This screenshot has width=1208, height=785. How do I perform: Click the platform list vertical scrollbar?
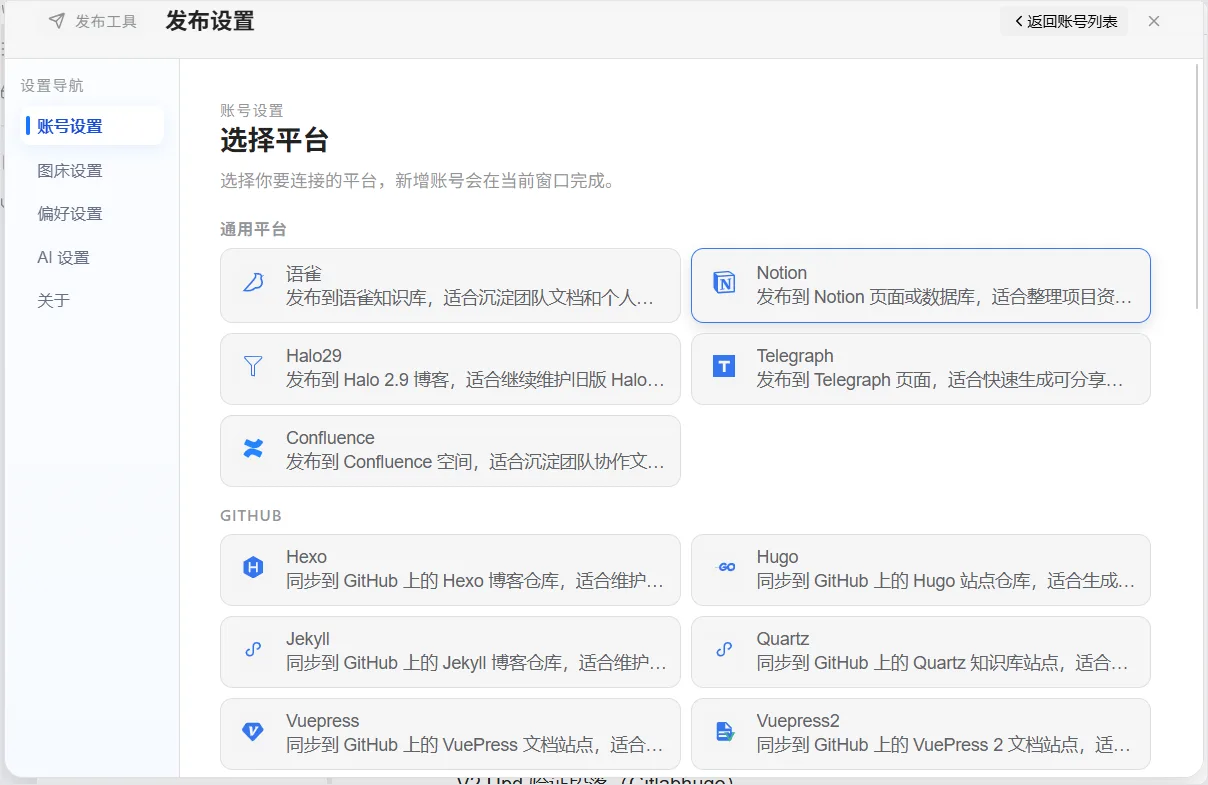pyautogui.click(x=1198, y=186)
